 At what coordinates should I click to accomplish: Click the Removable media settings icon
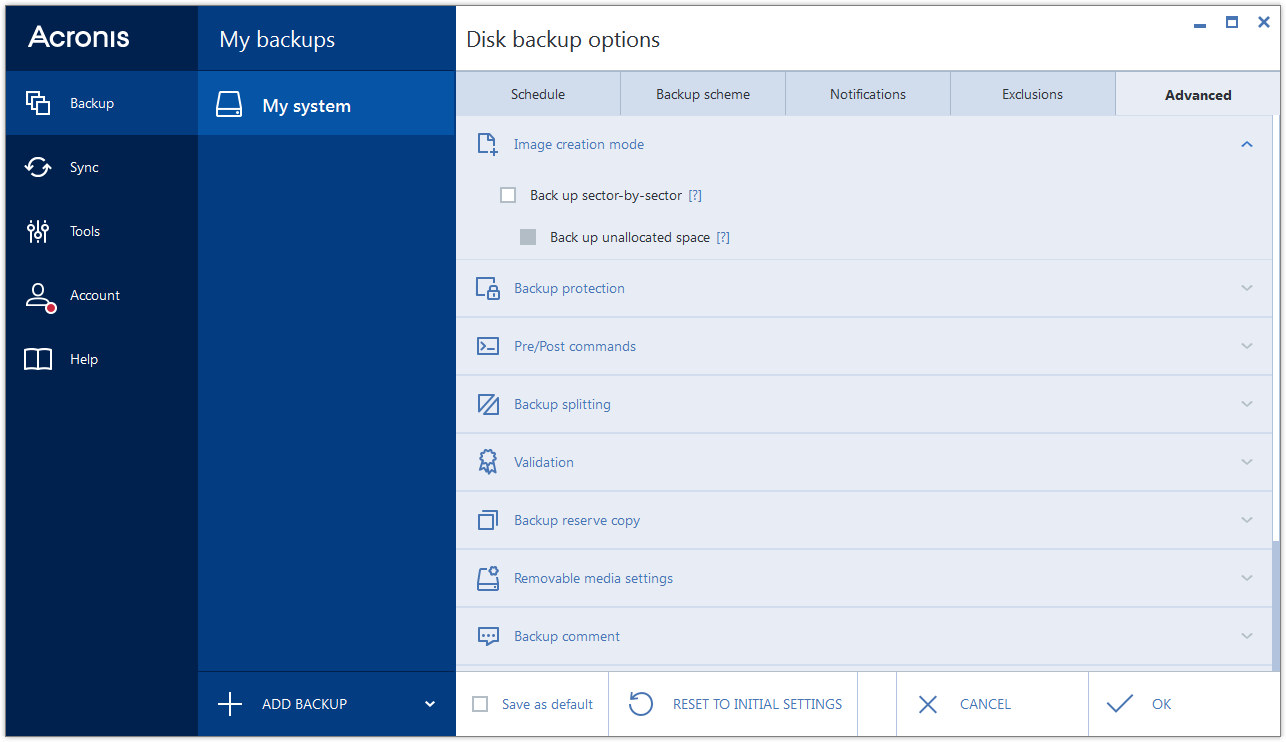tap(488, 578)
